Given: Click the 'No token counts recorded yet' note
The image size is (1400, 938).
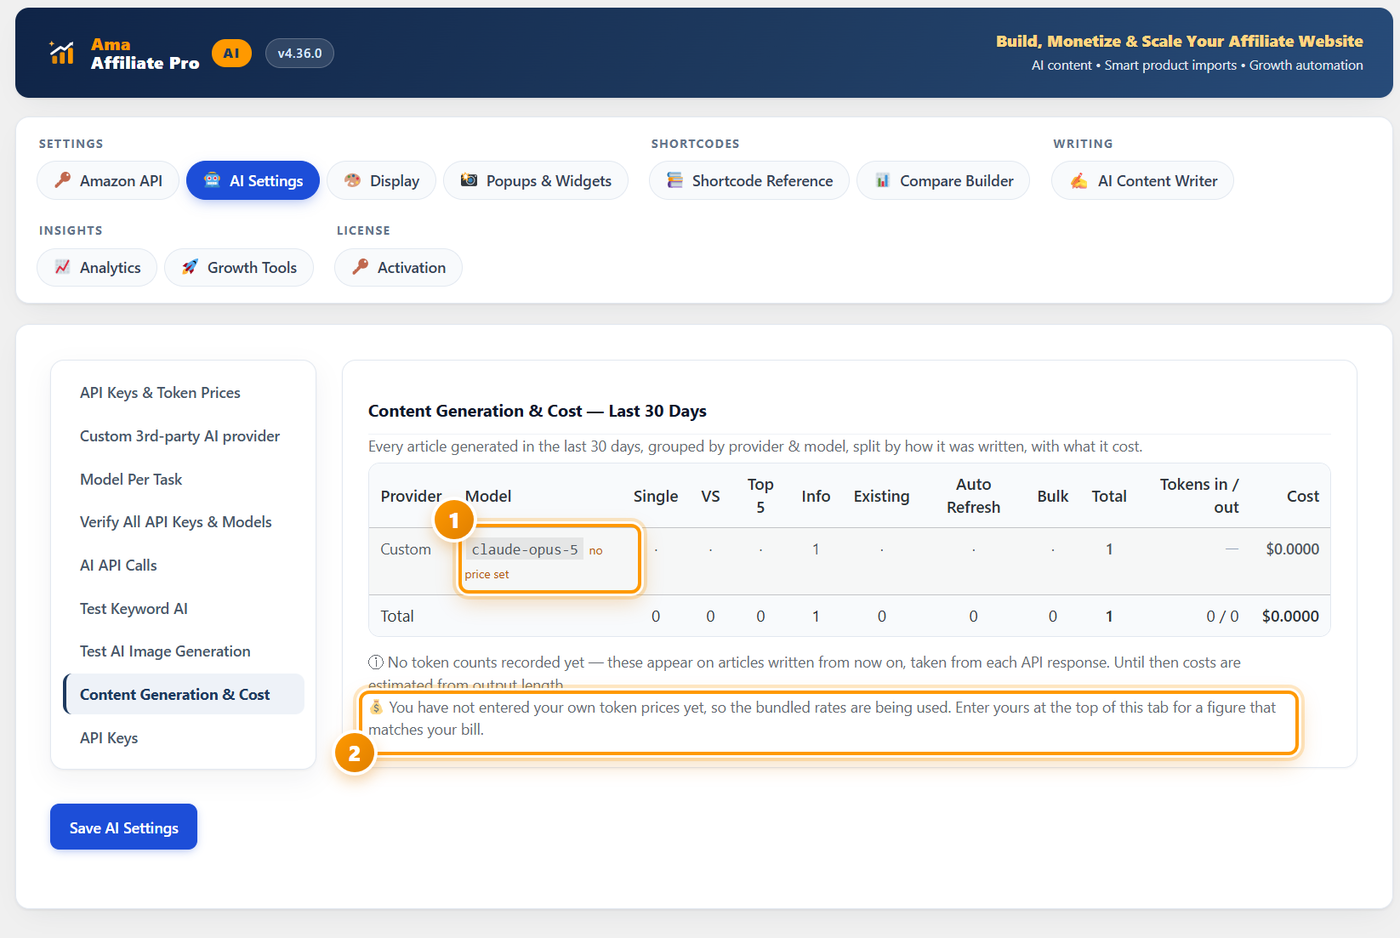Looking at the screenshot, I should [x=804, y=672].
